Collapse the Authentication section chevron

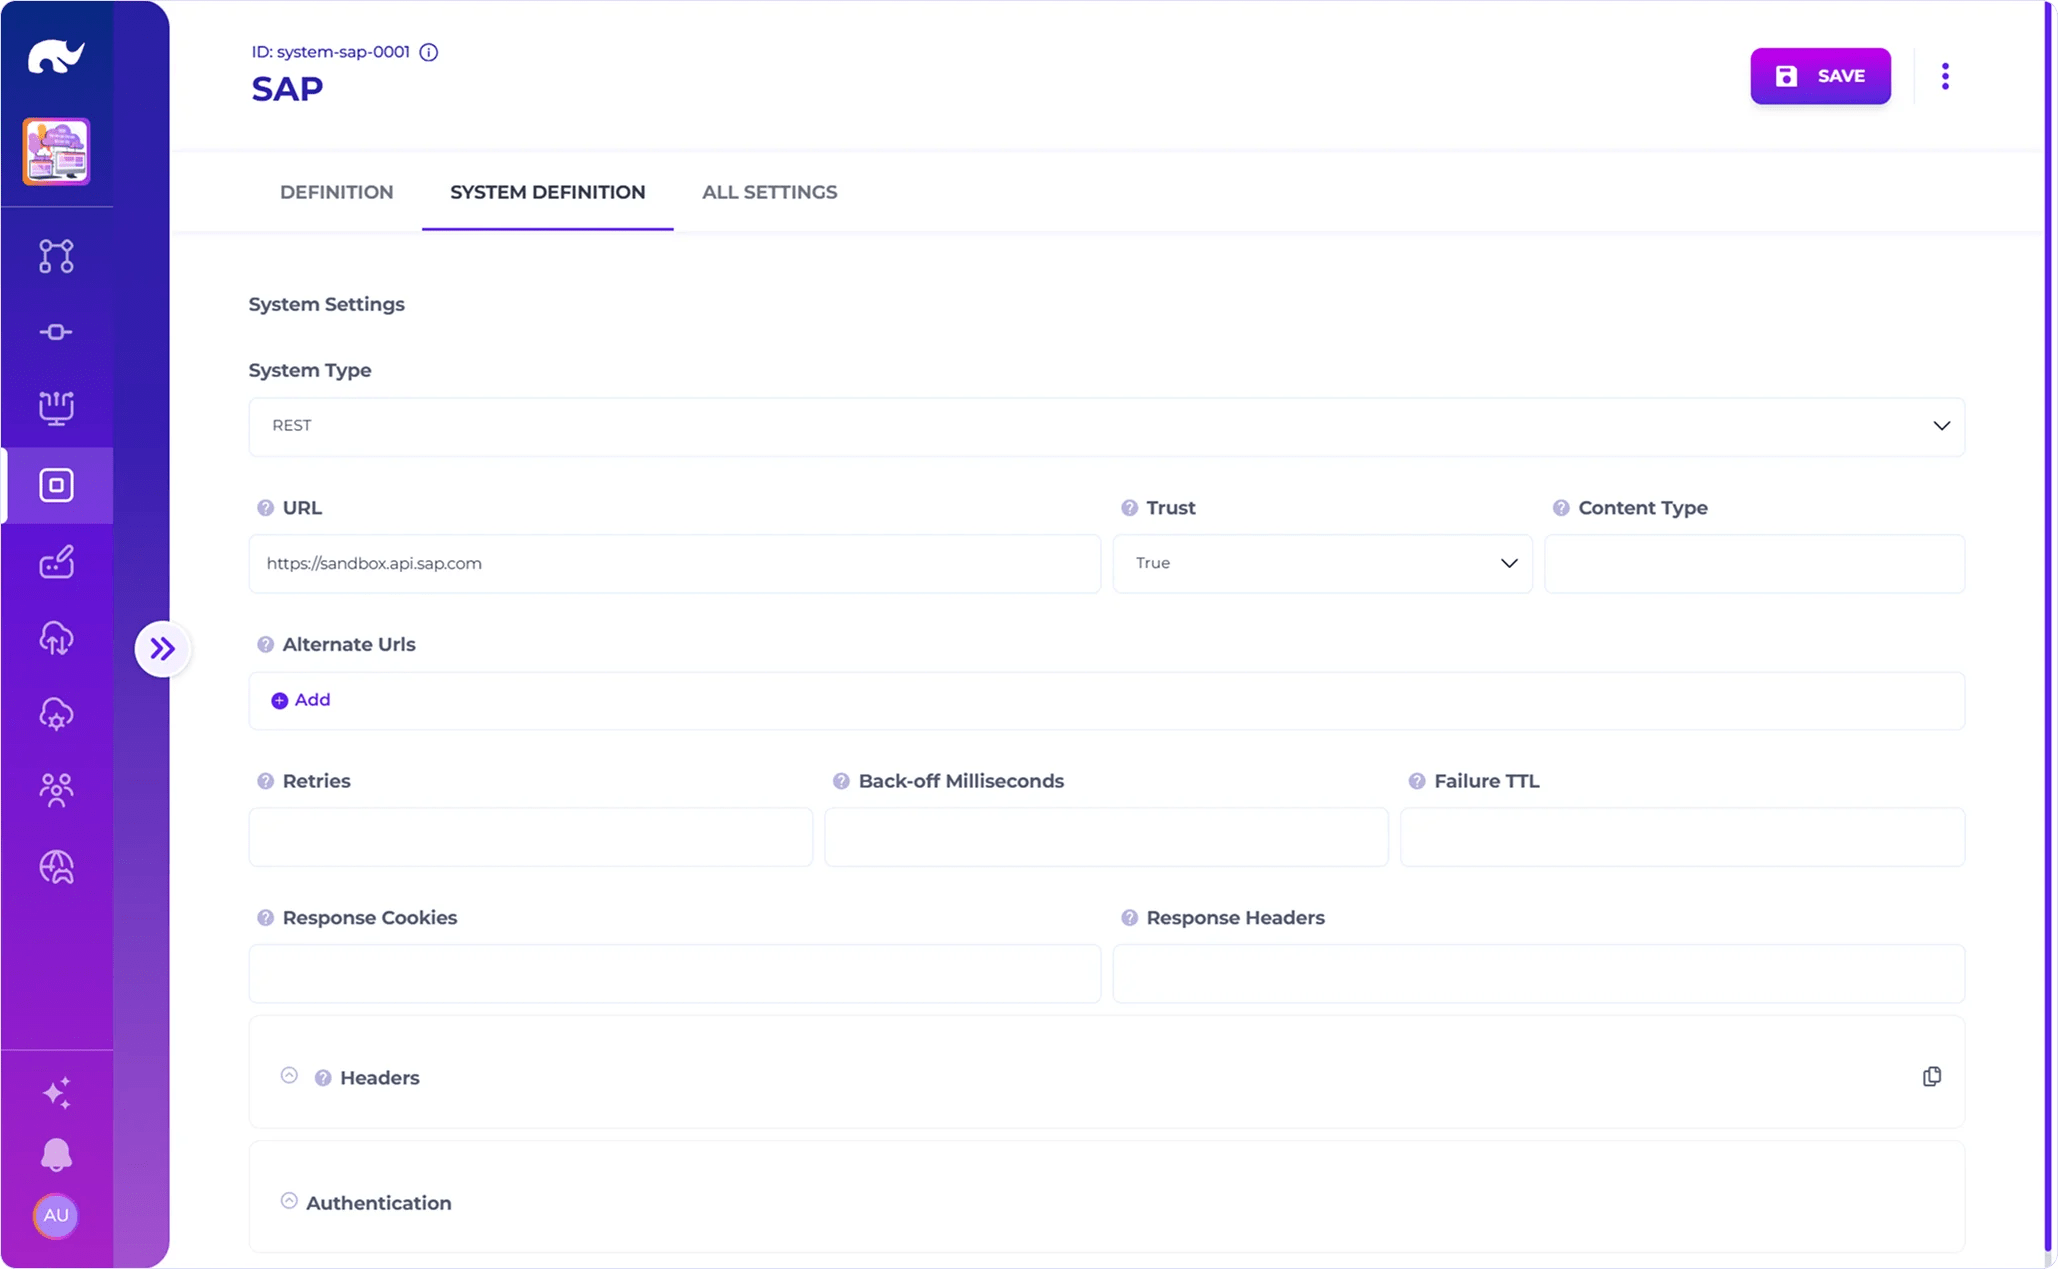pos(288,1200)
